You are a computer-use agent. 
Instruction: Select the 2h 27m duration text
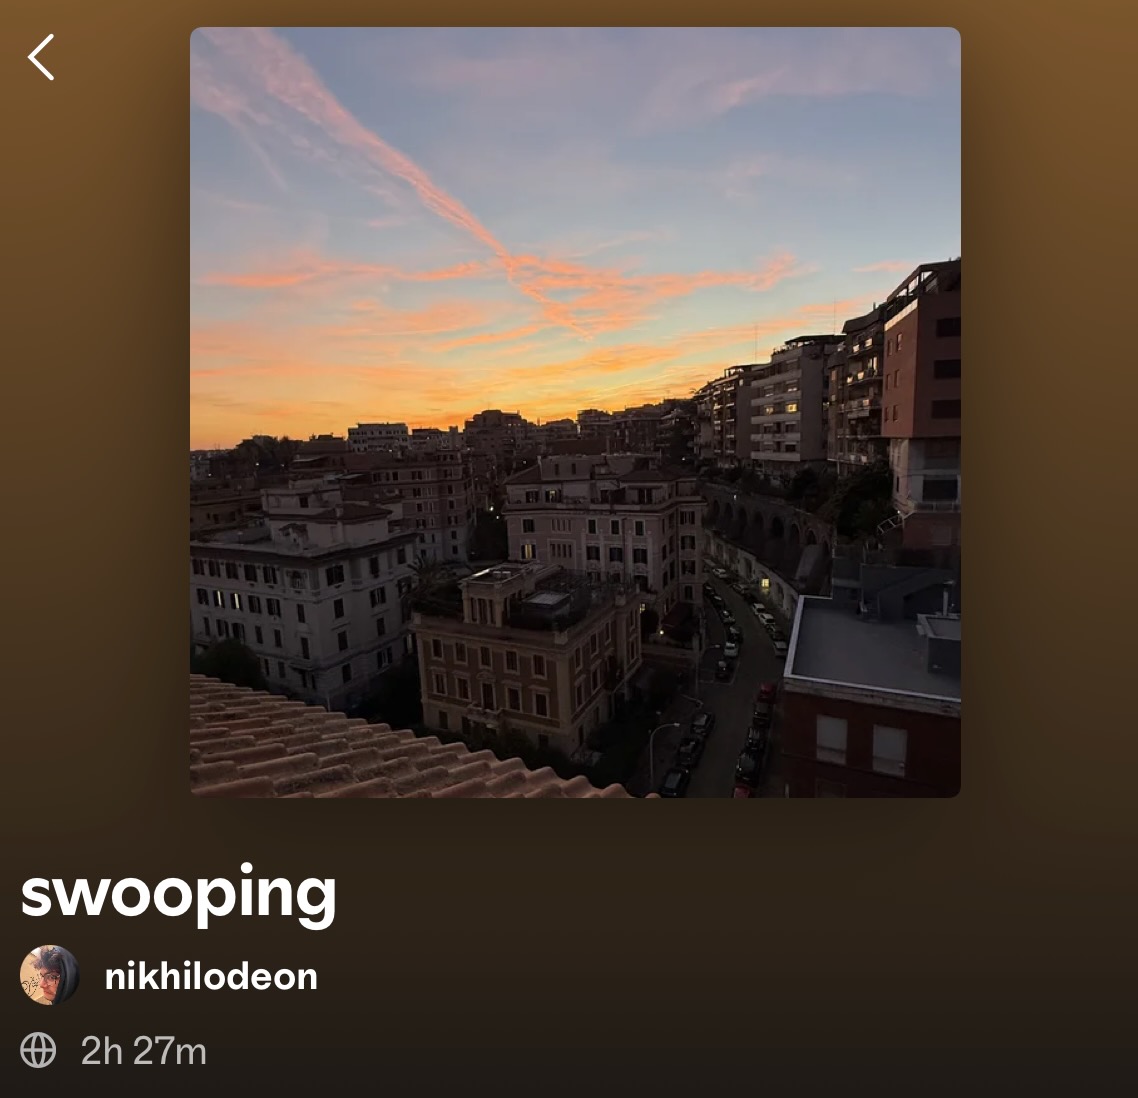[144, 1051]
